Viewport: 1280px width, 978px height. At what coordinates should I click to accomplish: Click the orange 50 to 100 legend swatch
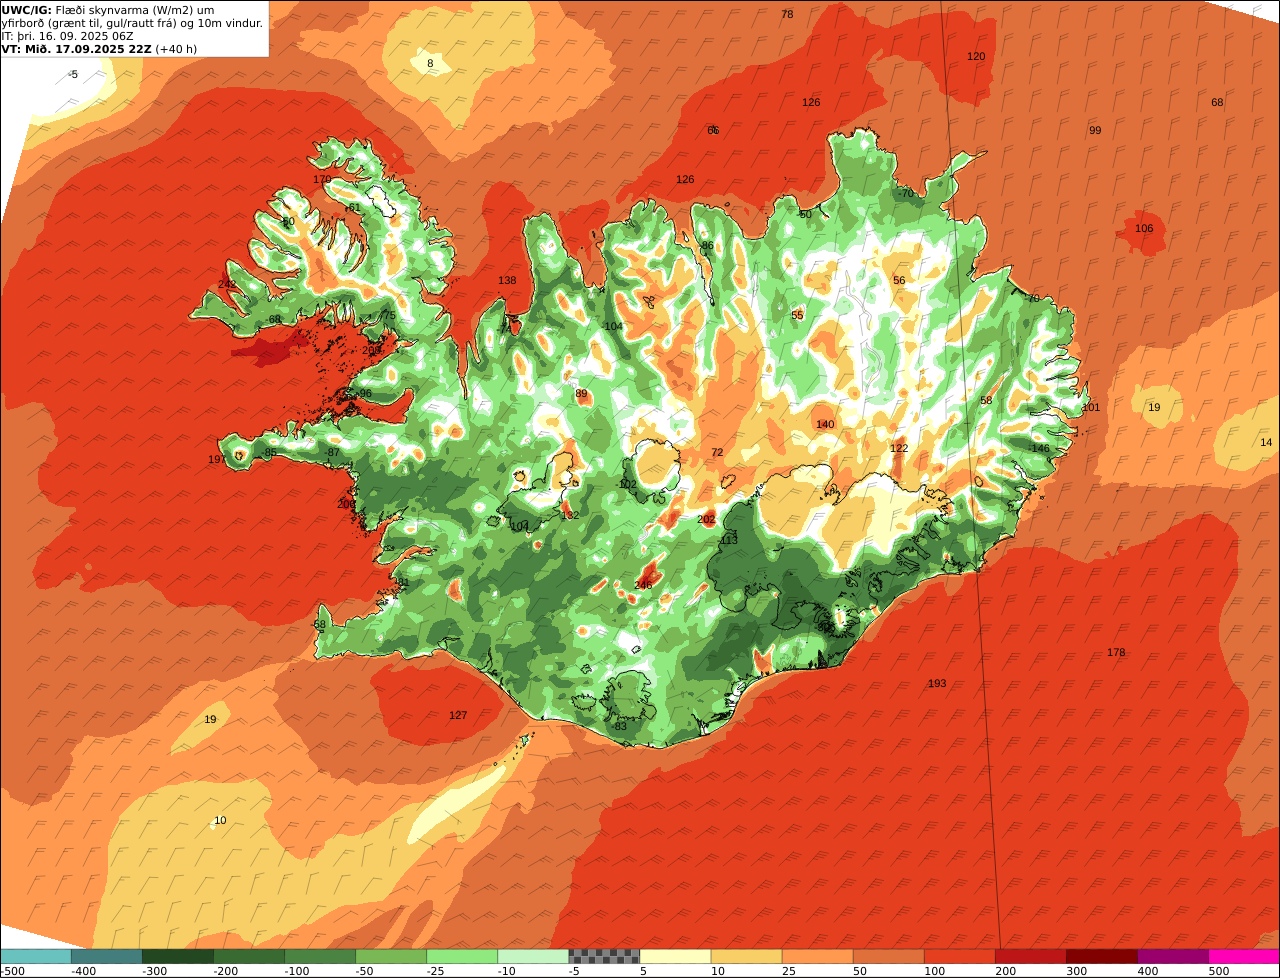point(888,956)
